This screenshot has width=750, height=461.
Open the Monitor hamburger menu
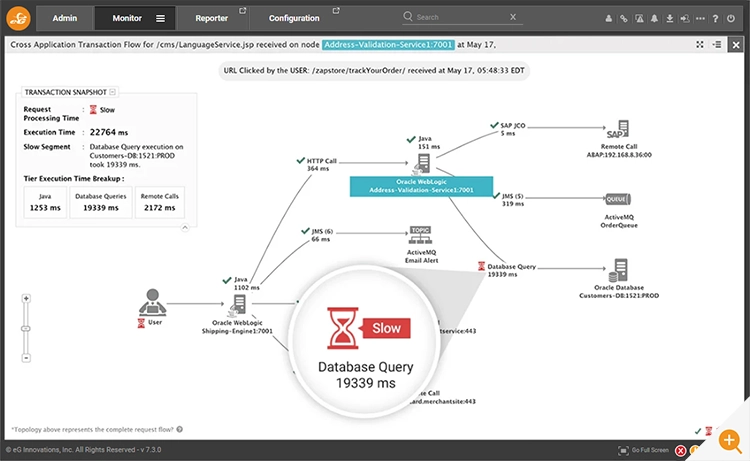click(x=160, y=18)
